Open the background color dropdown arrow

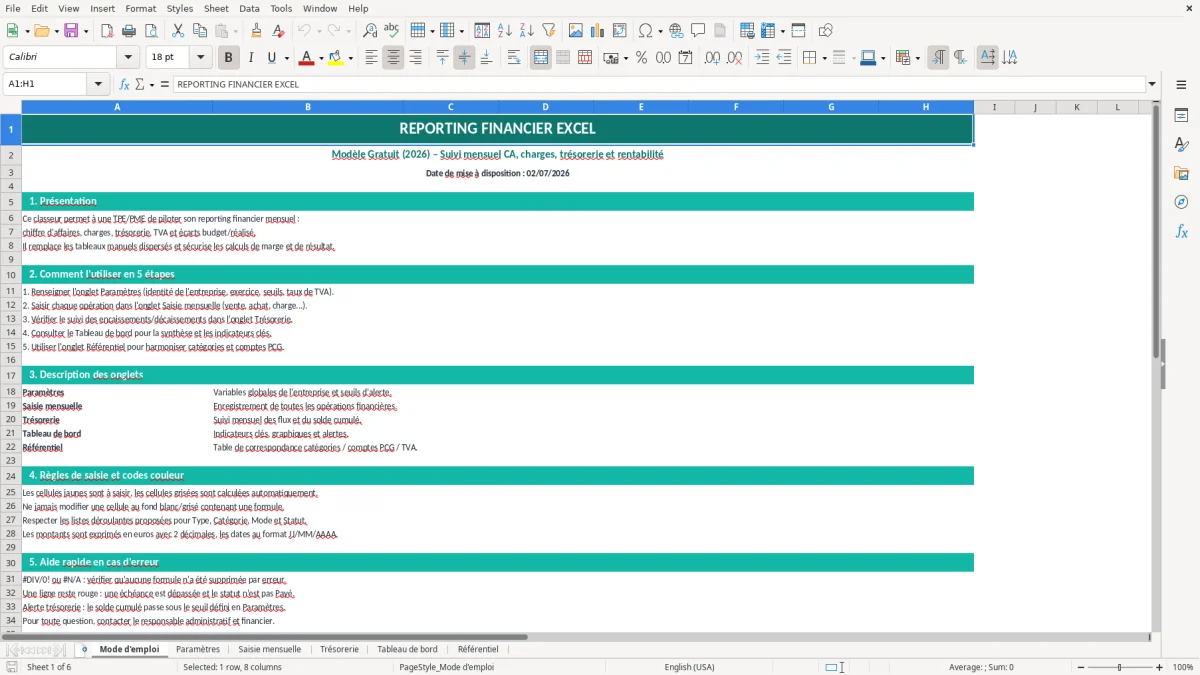[350, 58]
